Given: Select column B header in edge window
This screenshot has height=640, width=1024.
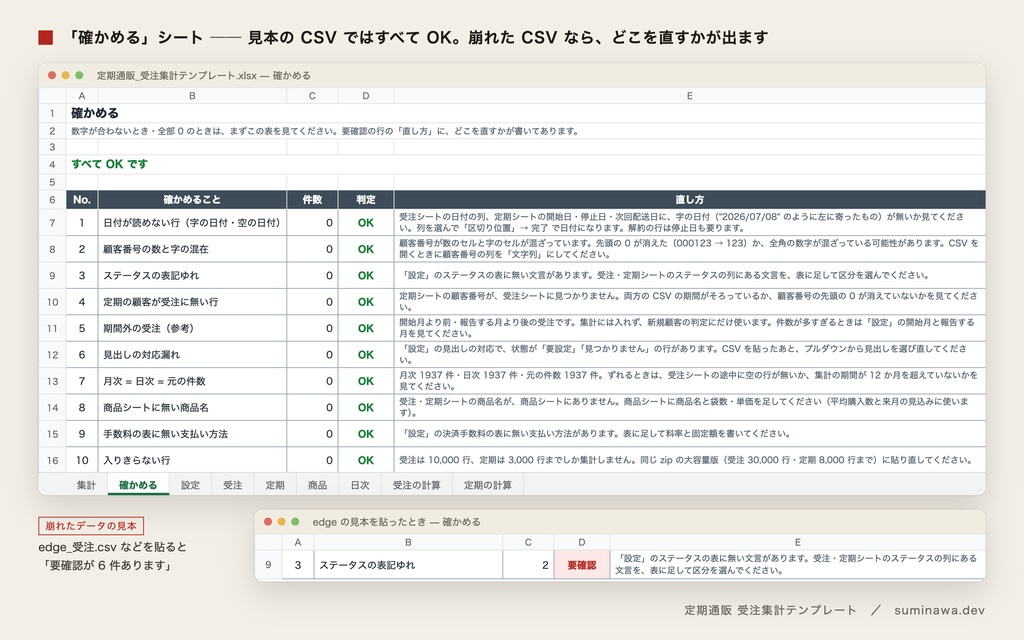Looking at the screenshot, I should tap(408, 542).
